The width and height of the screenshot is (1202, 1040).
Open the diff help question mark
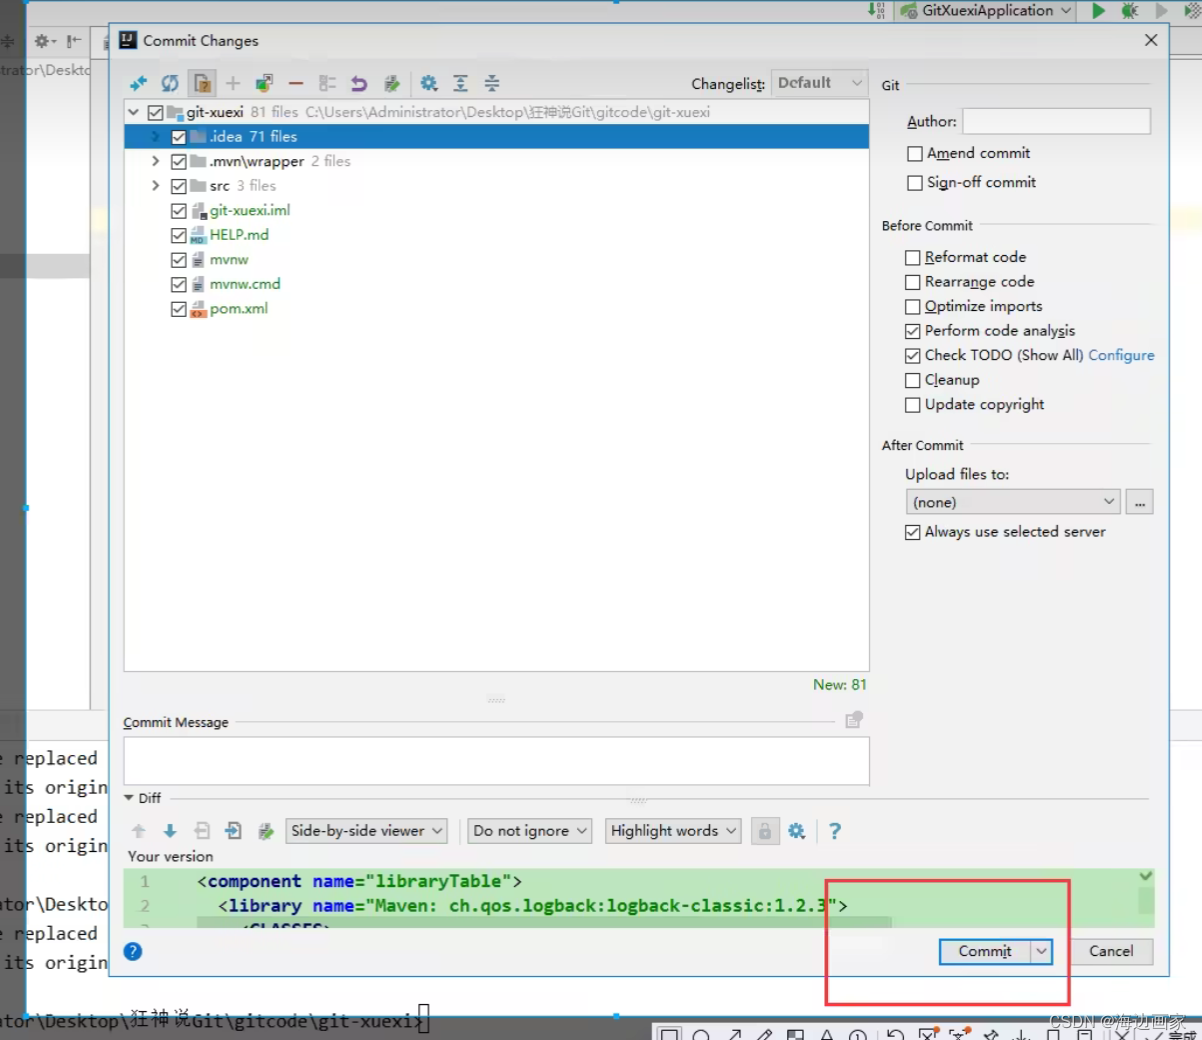coord(835,831)
